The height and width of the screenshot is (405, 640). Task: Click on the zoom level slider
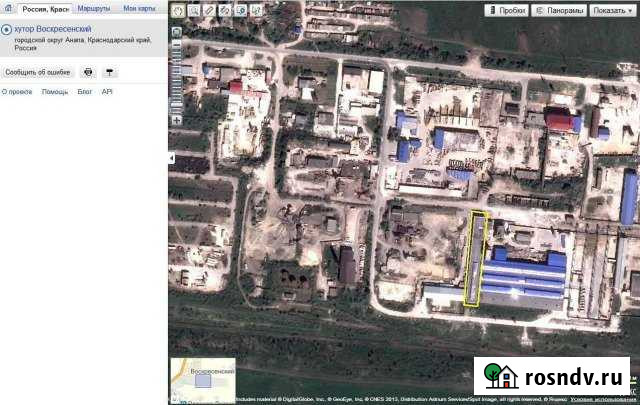pos(176,75)
